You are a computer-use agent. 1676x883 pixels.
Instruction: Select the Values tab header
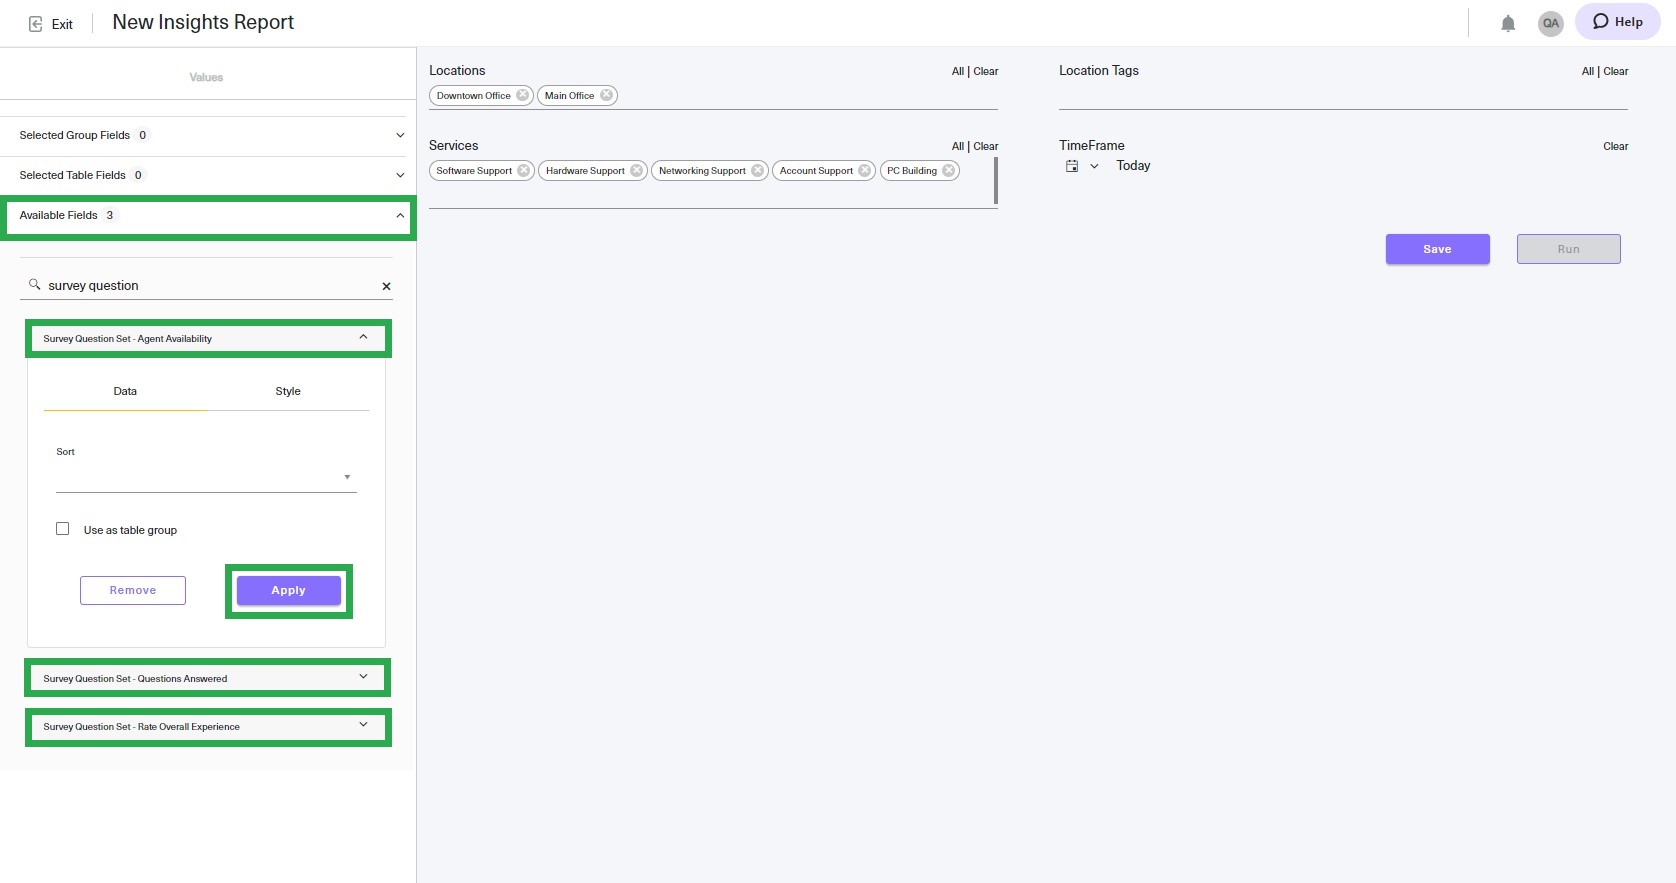coord(206,77)
